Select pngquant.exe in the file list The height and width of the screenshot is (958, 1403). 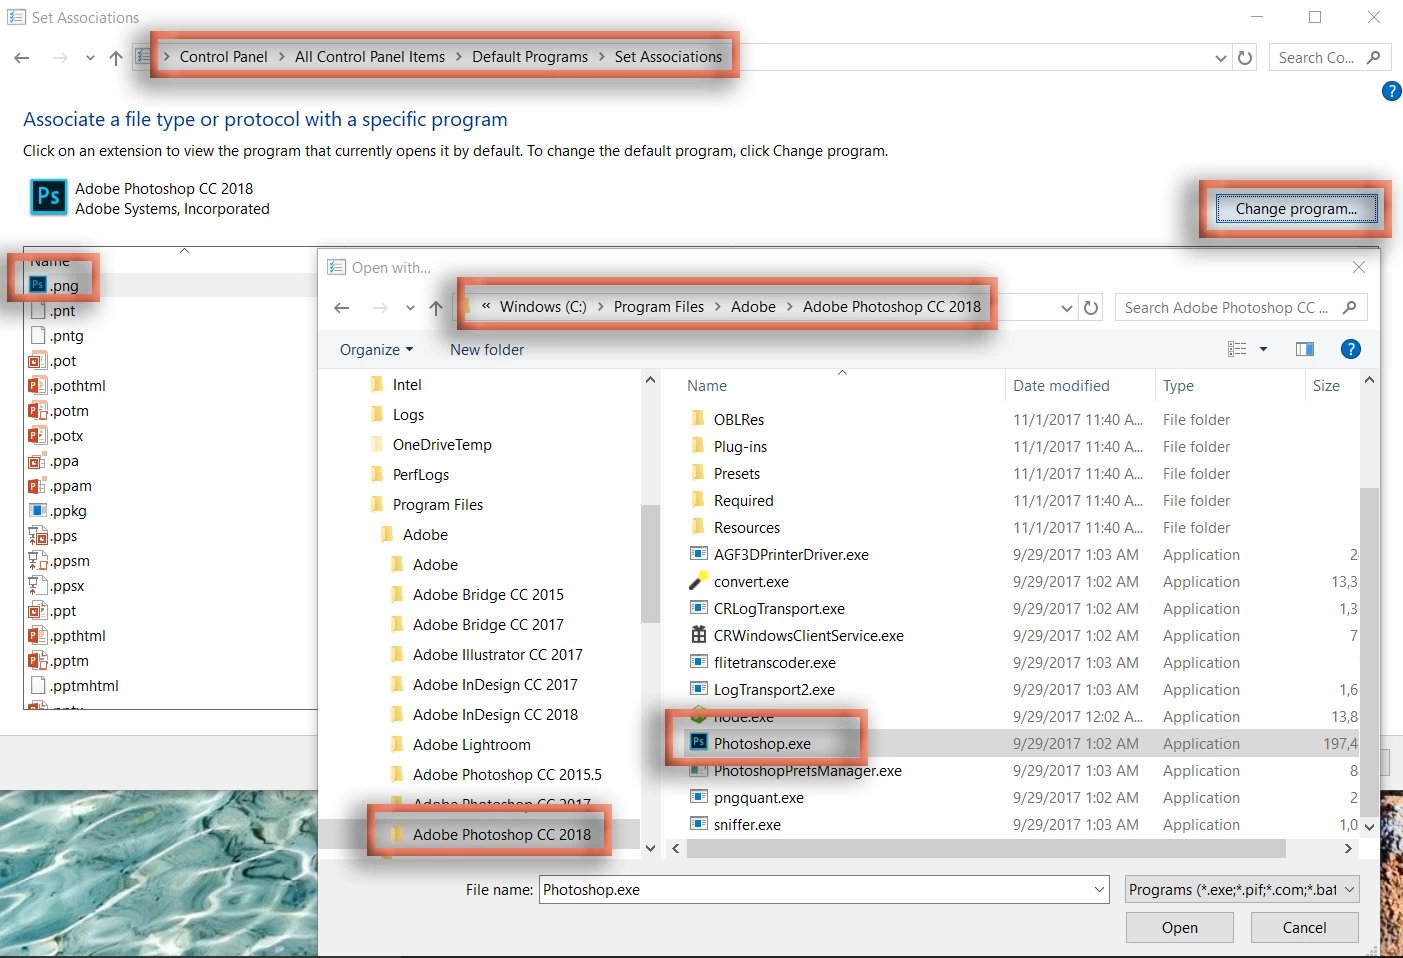(759, 797)
